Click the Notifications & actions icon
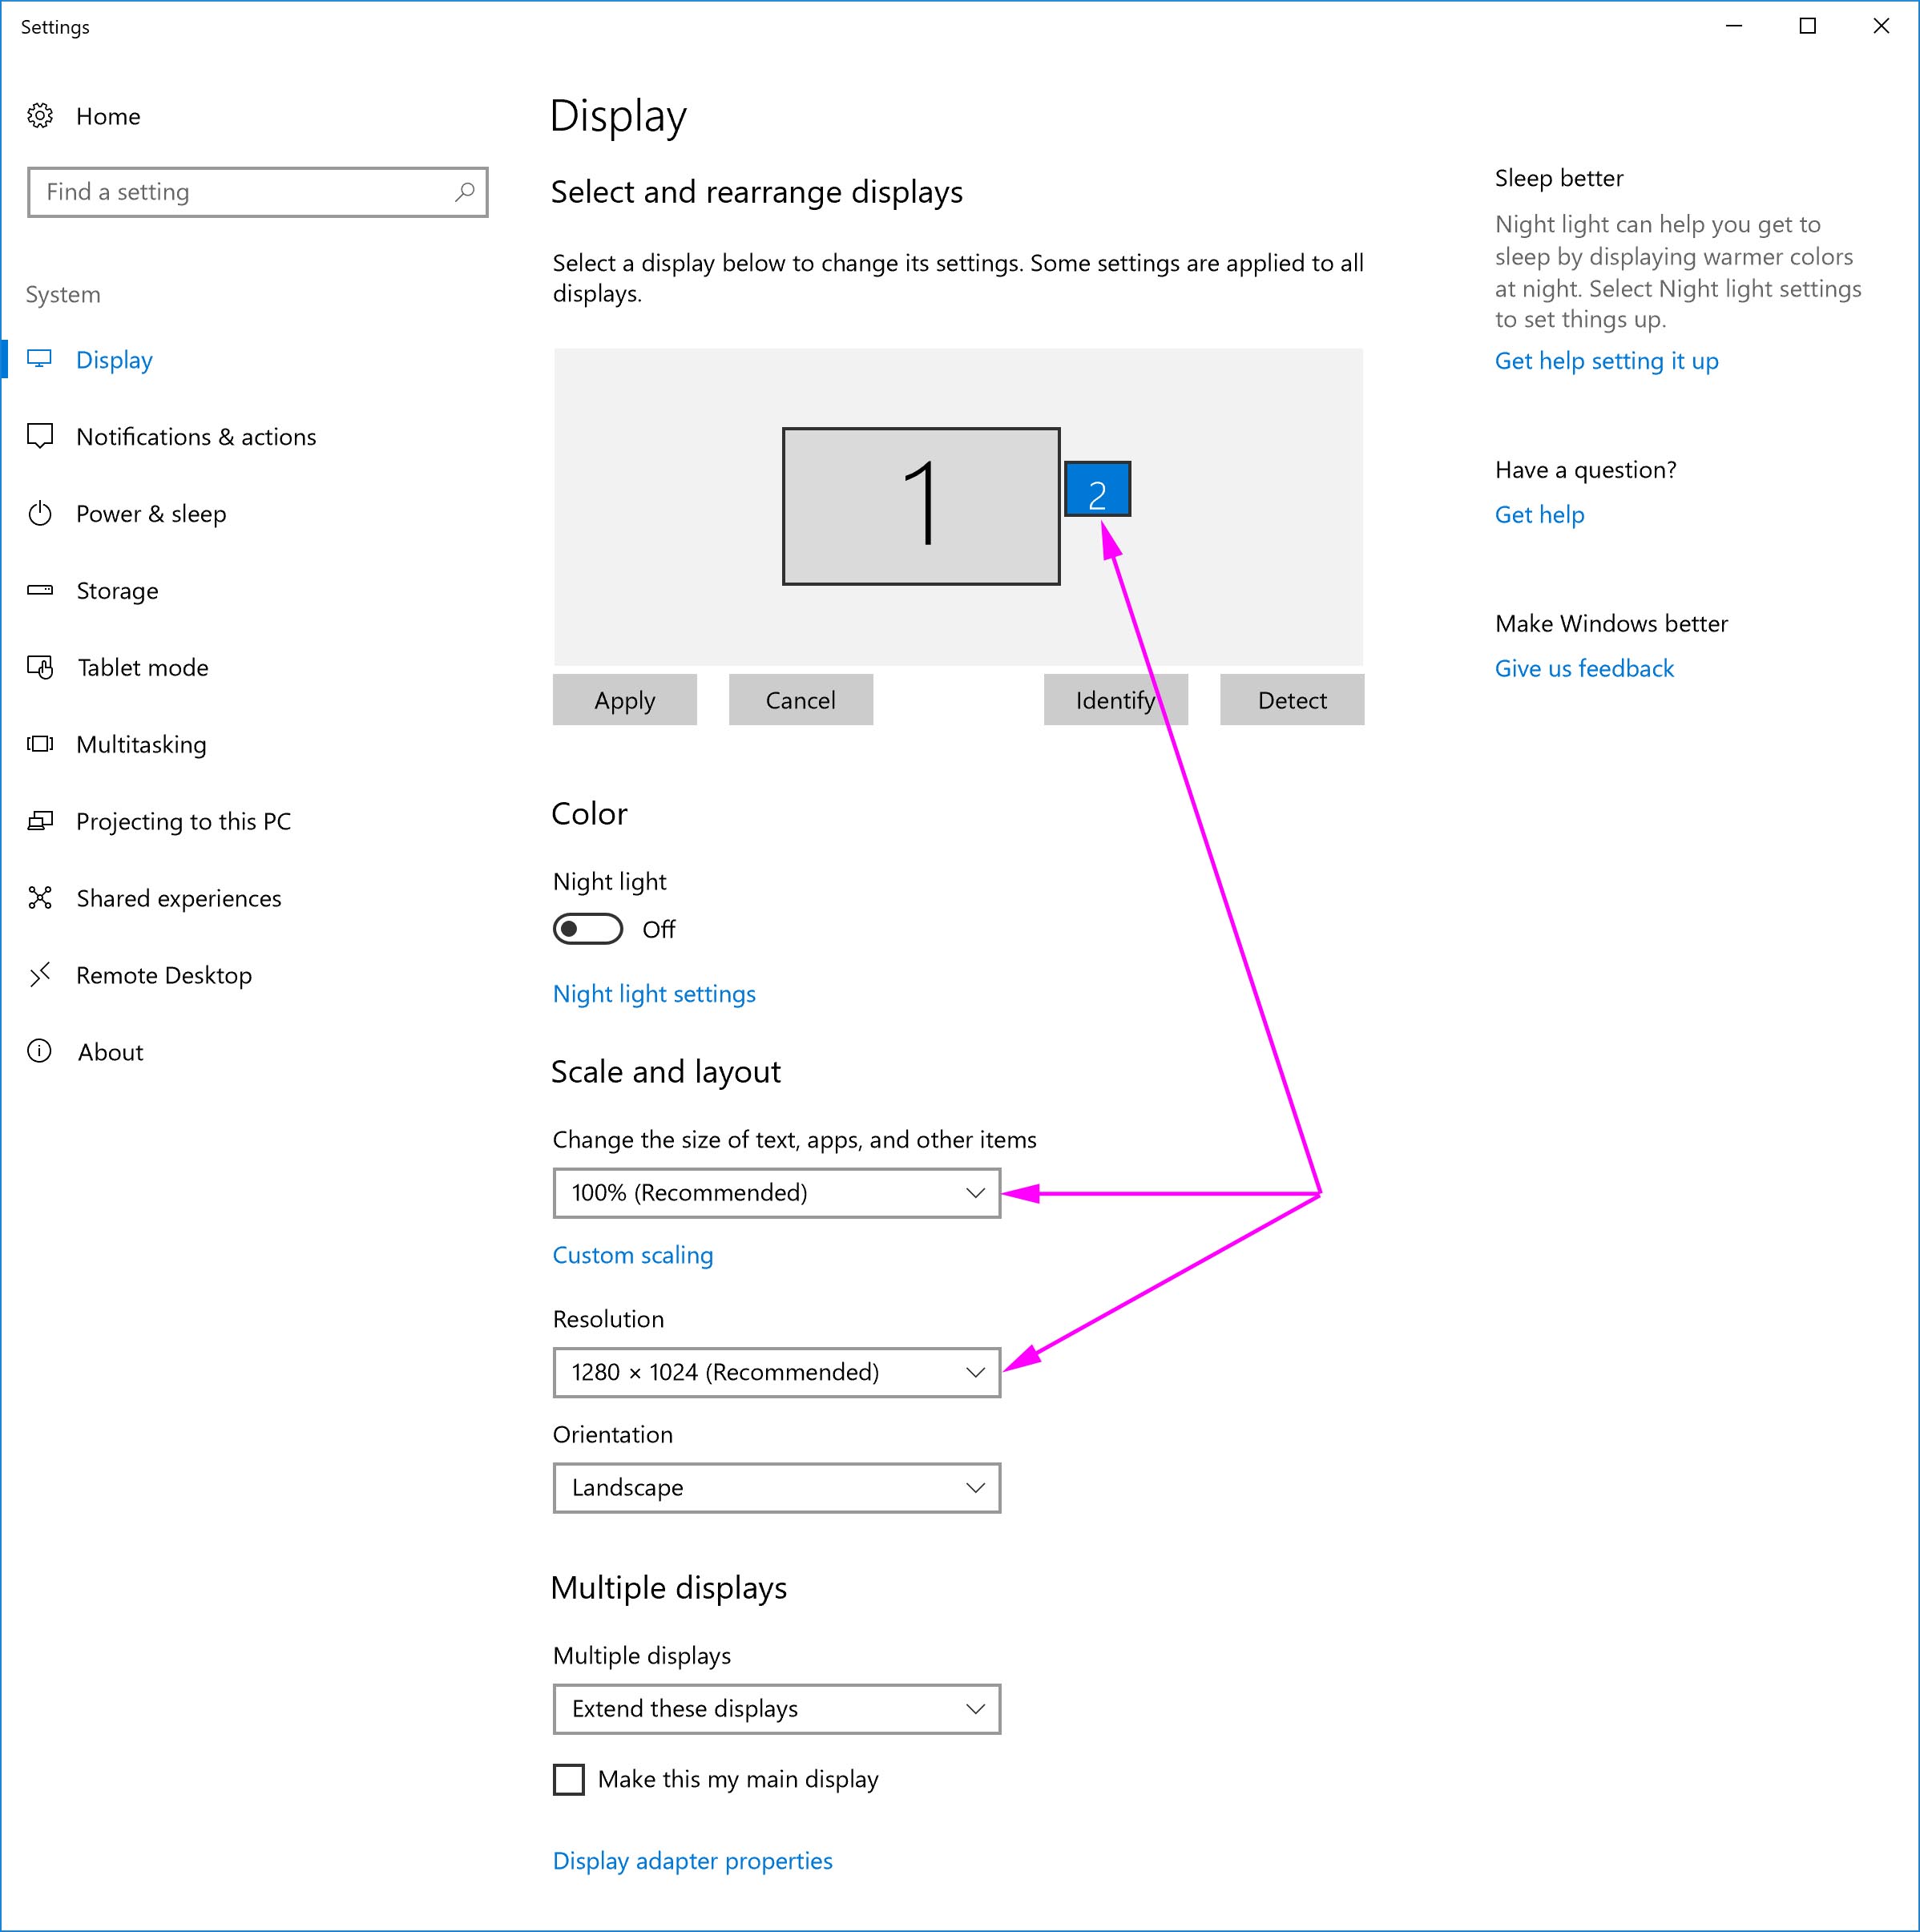Viewport: 1920px width, 1932px height. pos(40,437)
